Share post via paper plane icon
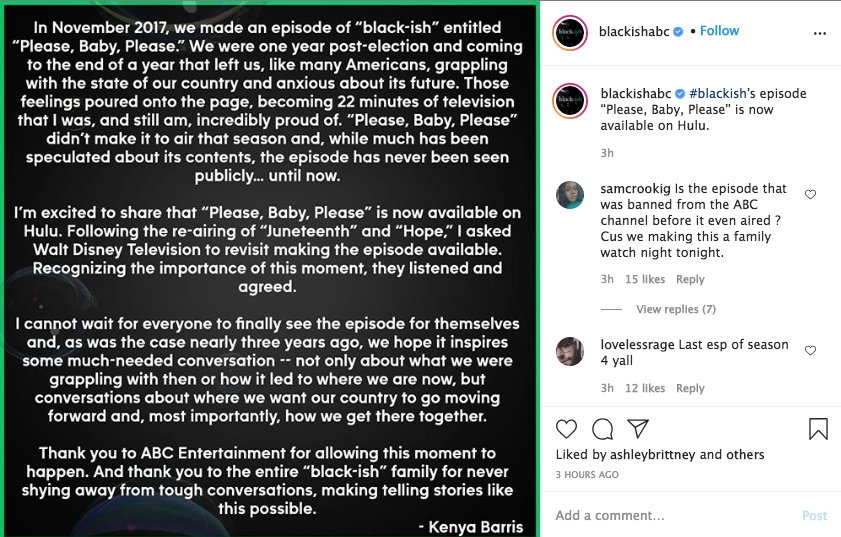Viewport: 841px width, 537px height. 638,429
